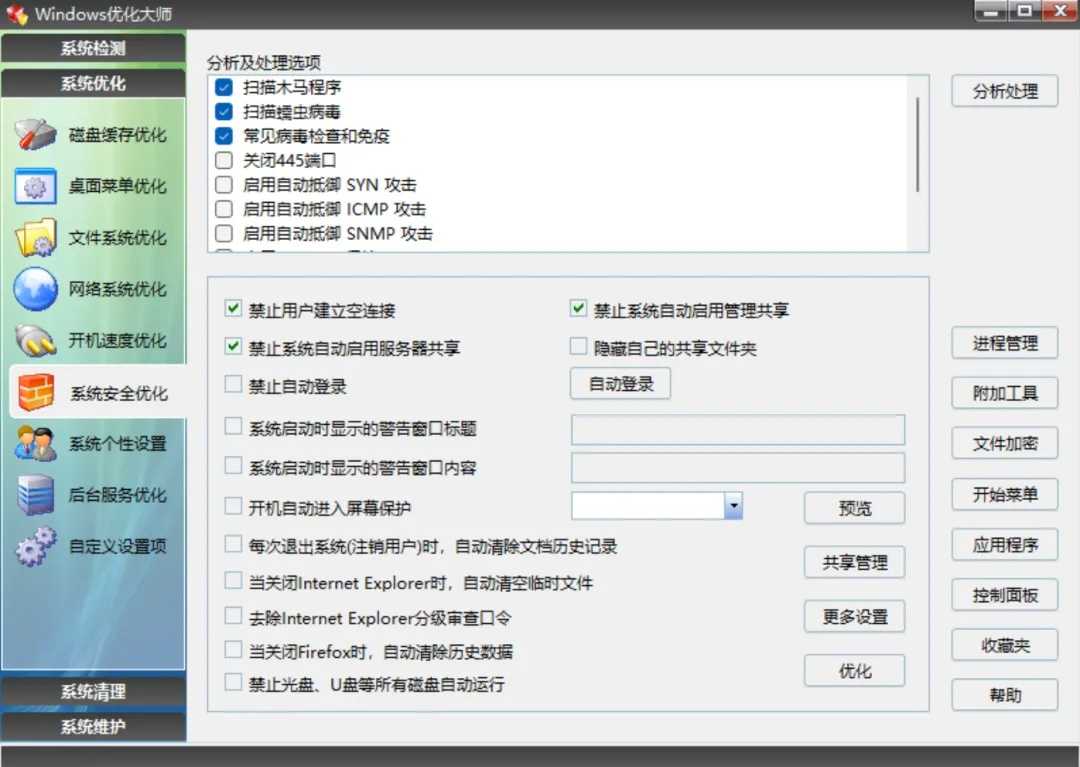Click the file system optimization folder icon (文件系统优化)
The image size is (1080, 767).
[x=35, y=238]
